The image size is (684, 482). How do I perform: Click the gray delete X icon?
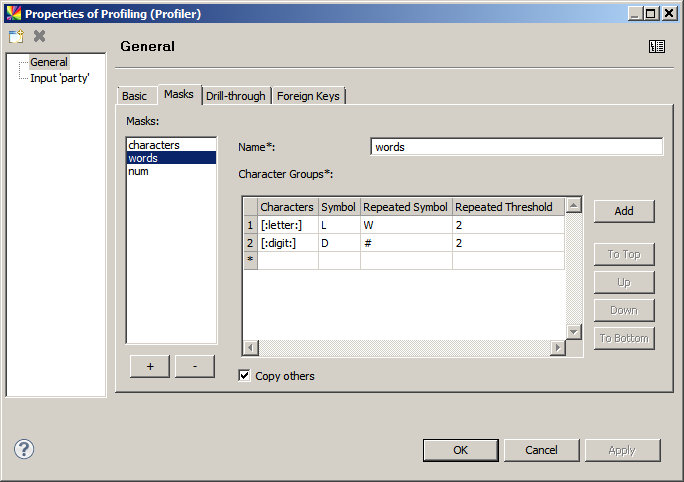click(x=40, y=37)
